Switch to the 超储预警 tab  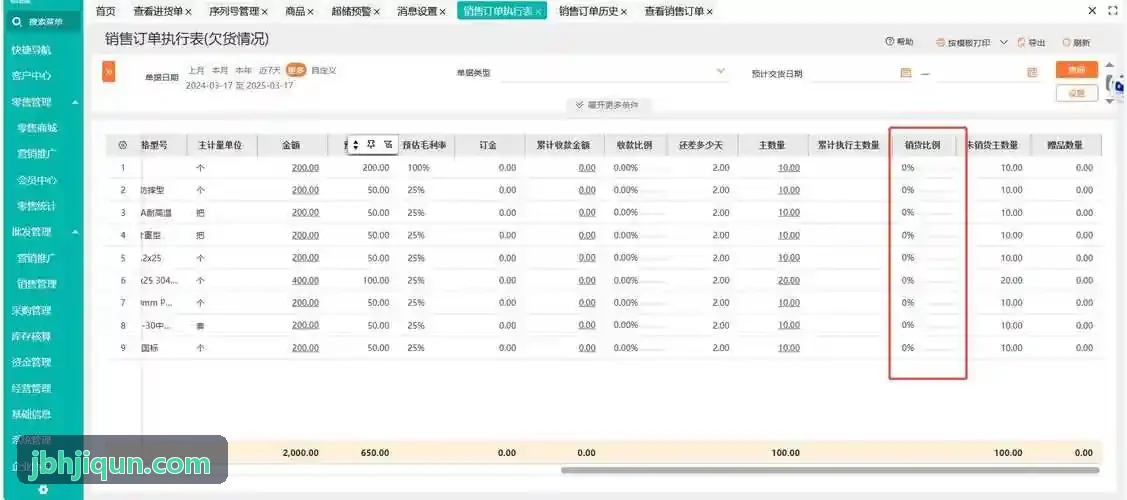point(351,11)
